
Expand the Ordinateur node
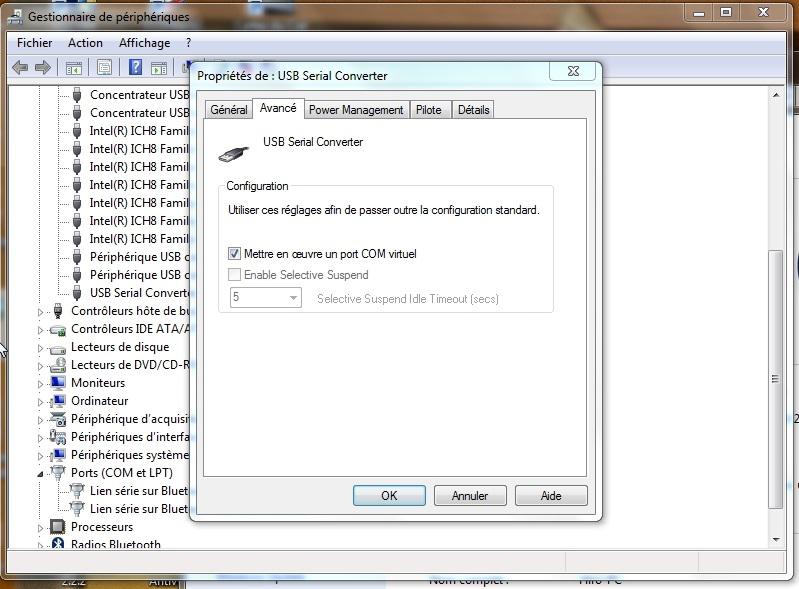pyautogui.click(x=41, y=402)
